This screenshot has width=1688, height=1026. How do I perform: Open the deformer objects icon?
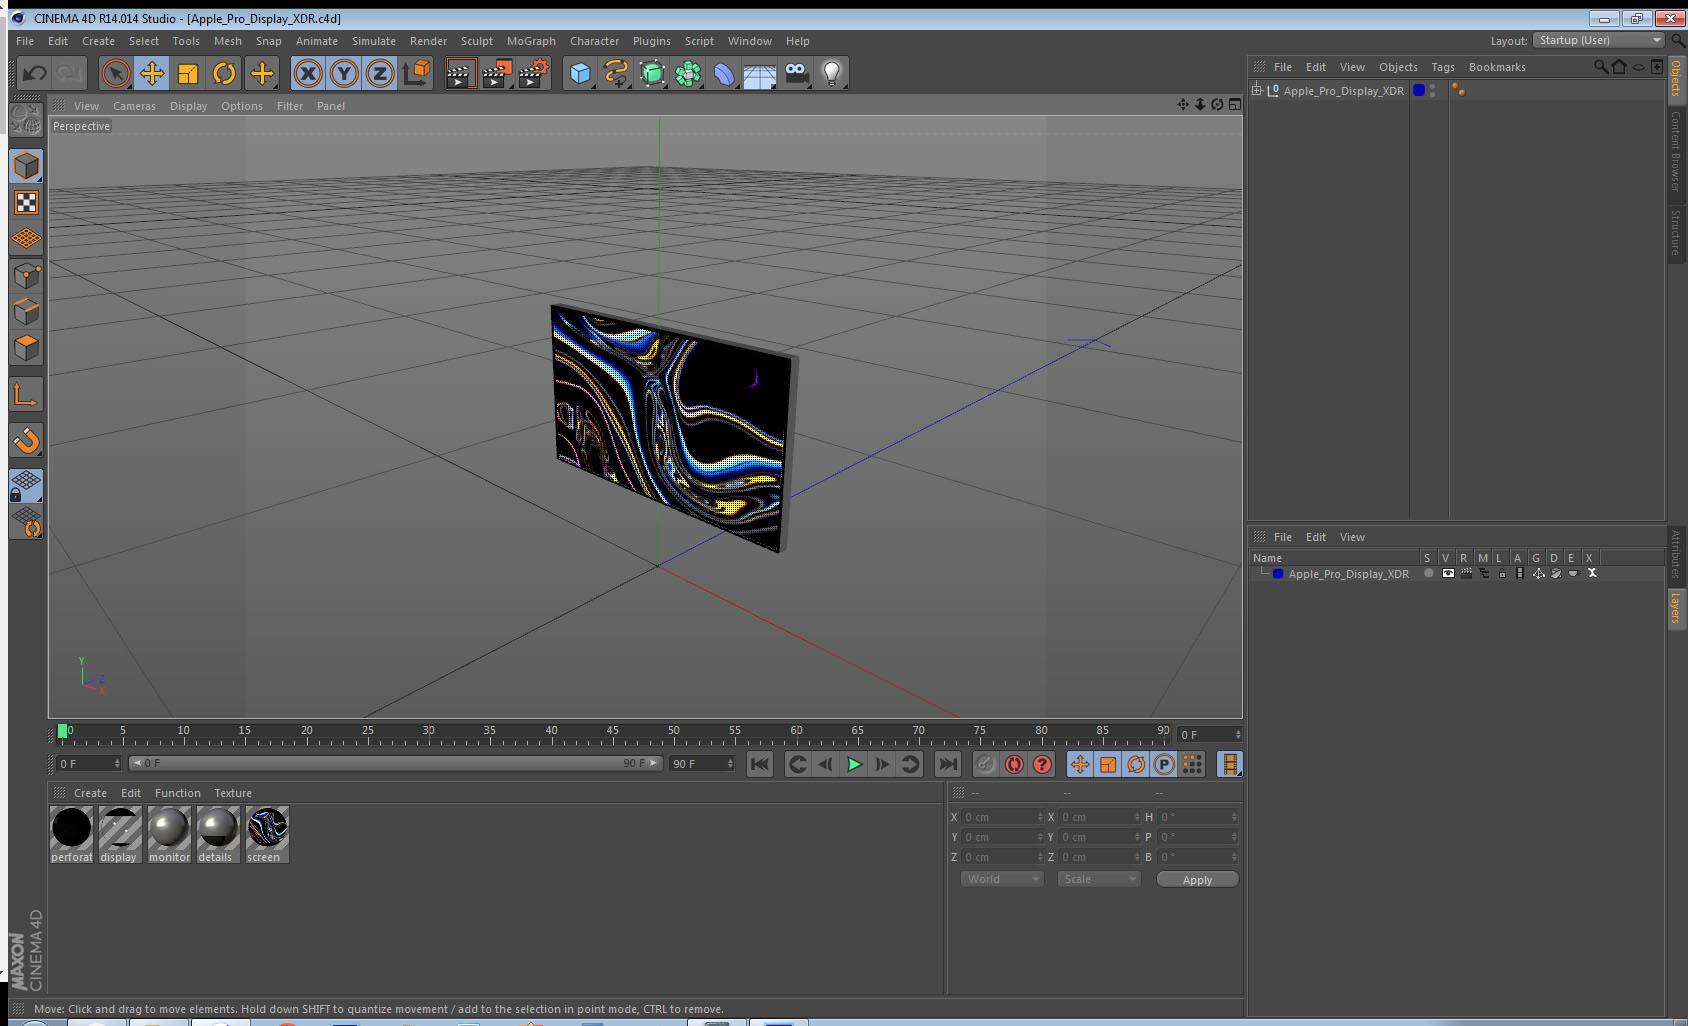(x=724, y=73)
